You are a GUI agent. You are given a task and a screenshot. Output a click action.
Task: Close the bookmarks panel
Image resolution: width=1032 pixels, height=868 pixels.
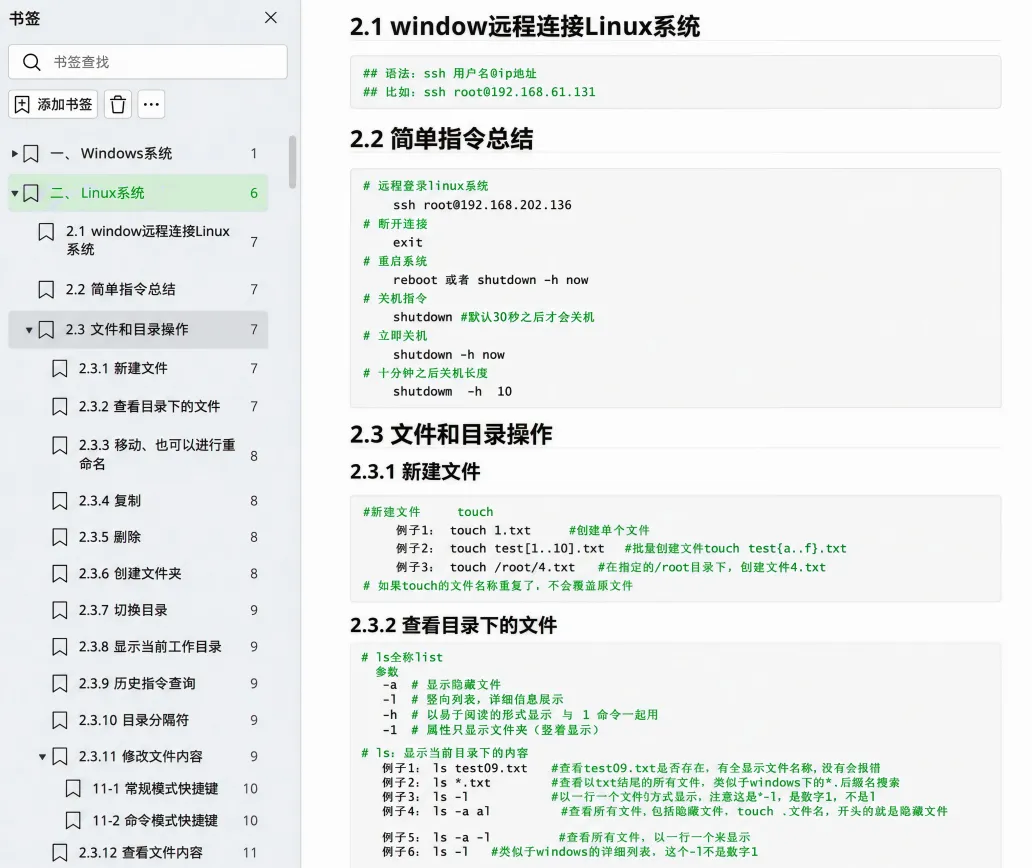[271, 18]
